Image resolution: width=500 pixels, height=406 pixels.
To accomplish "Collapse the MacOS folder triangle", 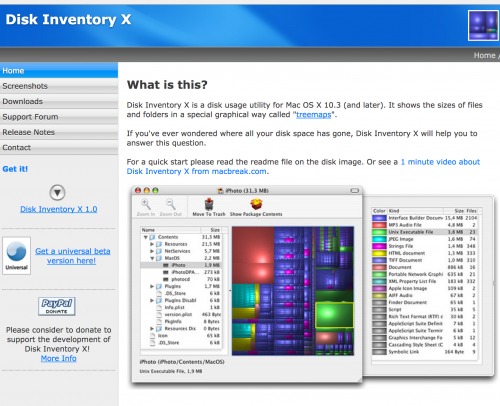I will click(x=152, y=258).
